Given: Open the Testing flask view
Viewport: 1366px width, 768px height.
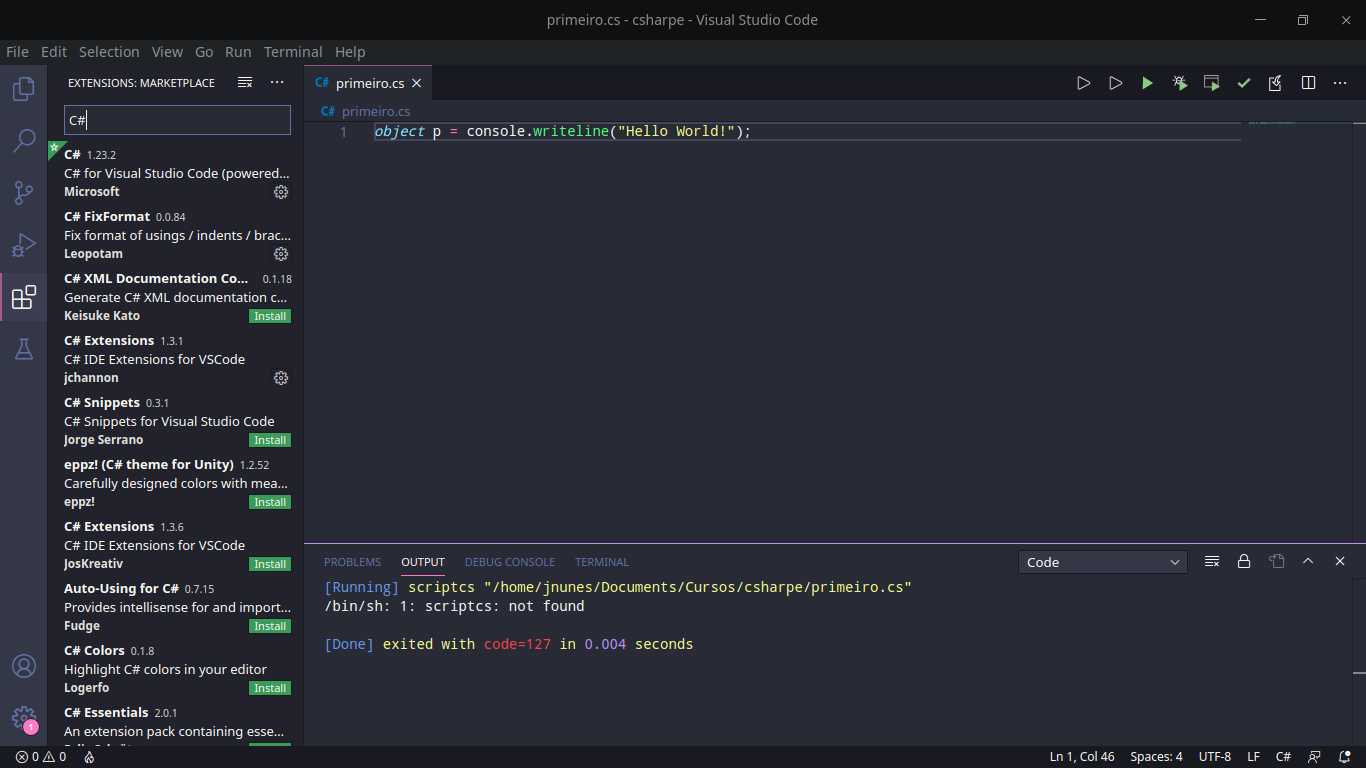Looking at the screenshot, I should tap(24, 349).
